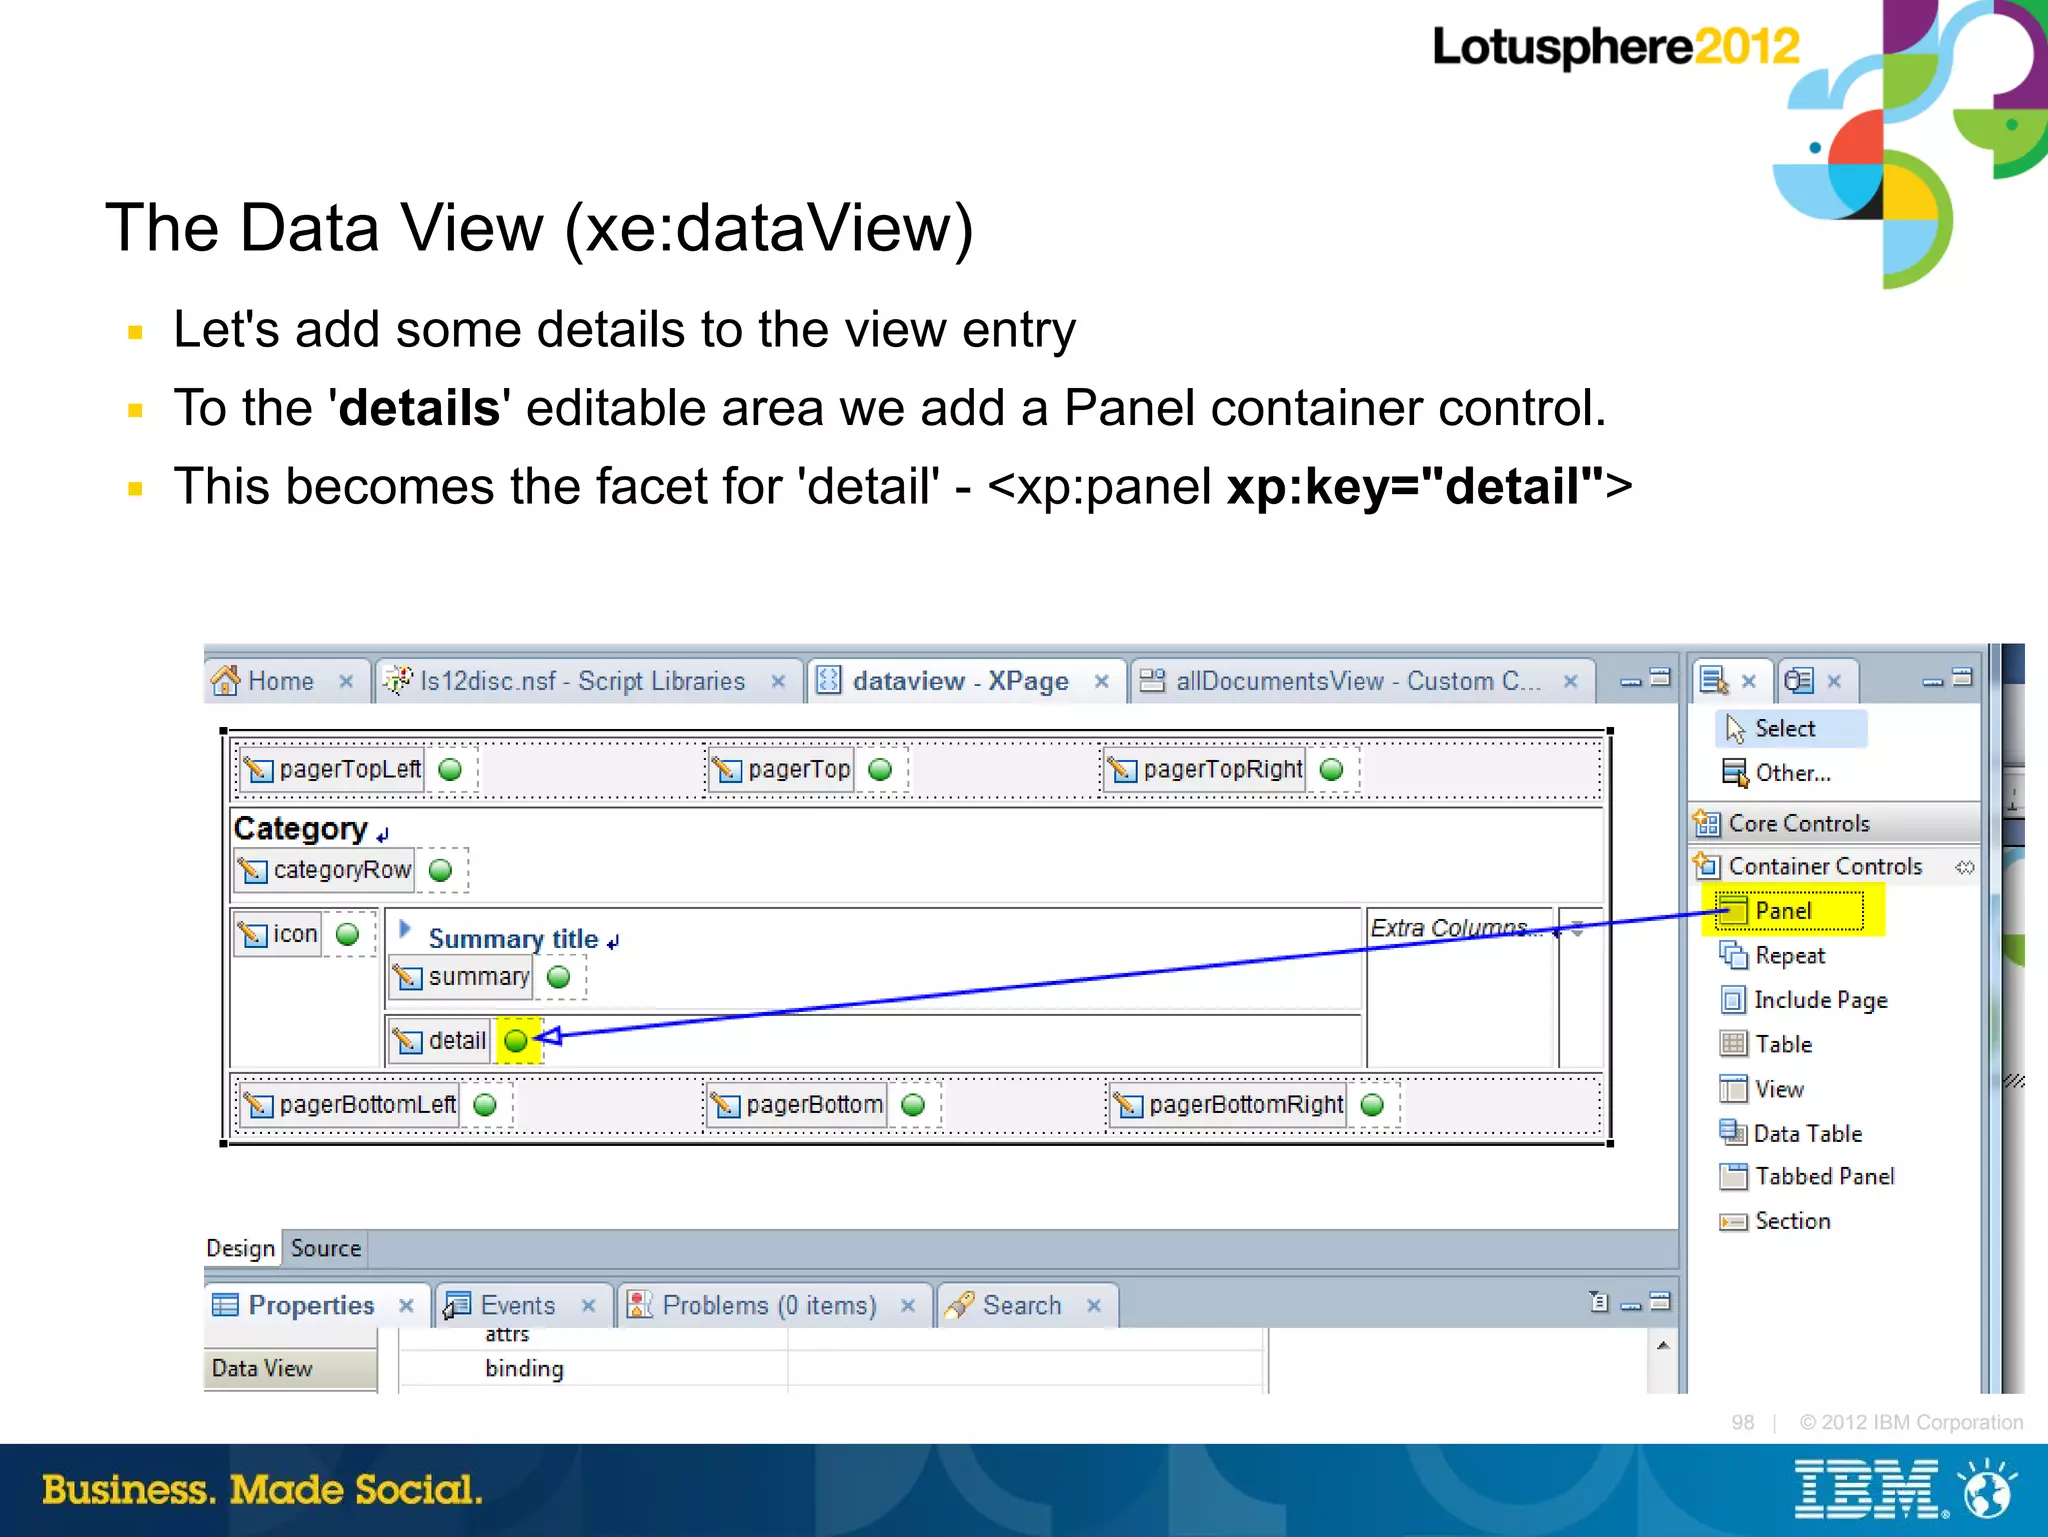Image resolution: width=2048 pixels, height=1537 pixels.
Task: Close the Events tab
Action: (x=589, y=1306)
